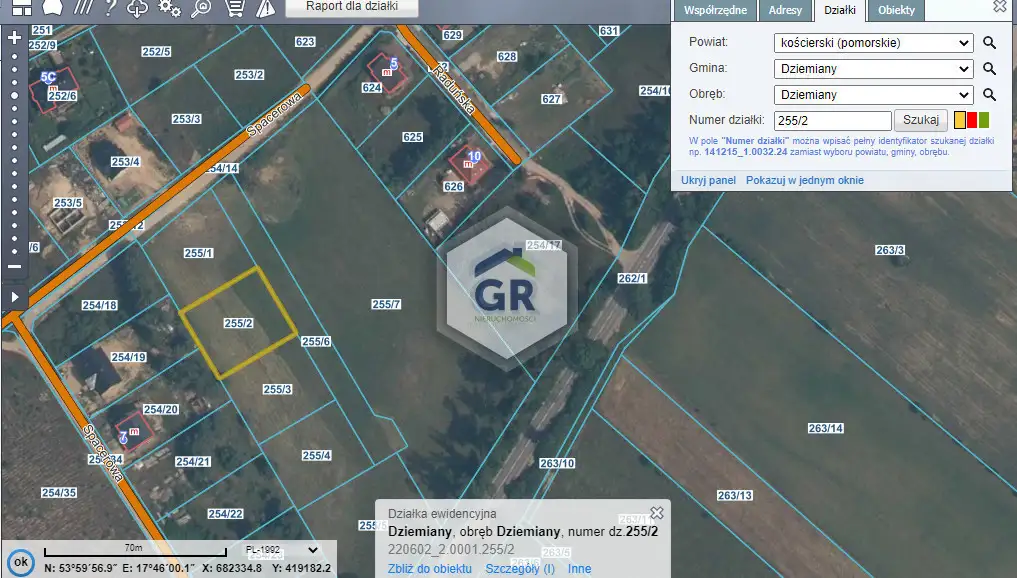Open the Gmina dropdown

(873, 69)
